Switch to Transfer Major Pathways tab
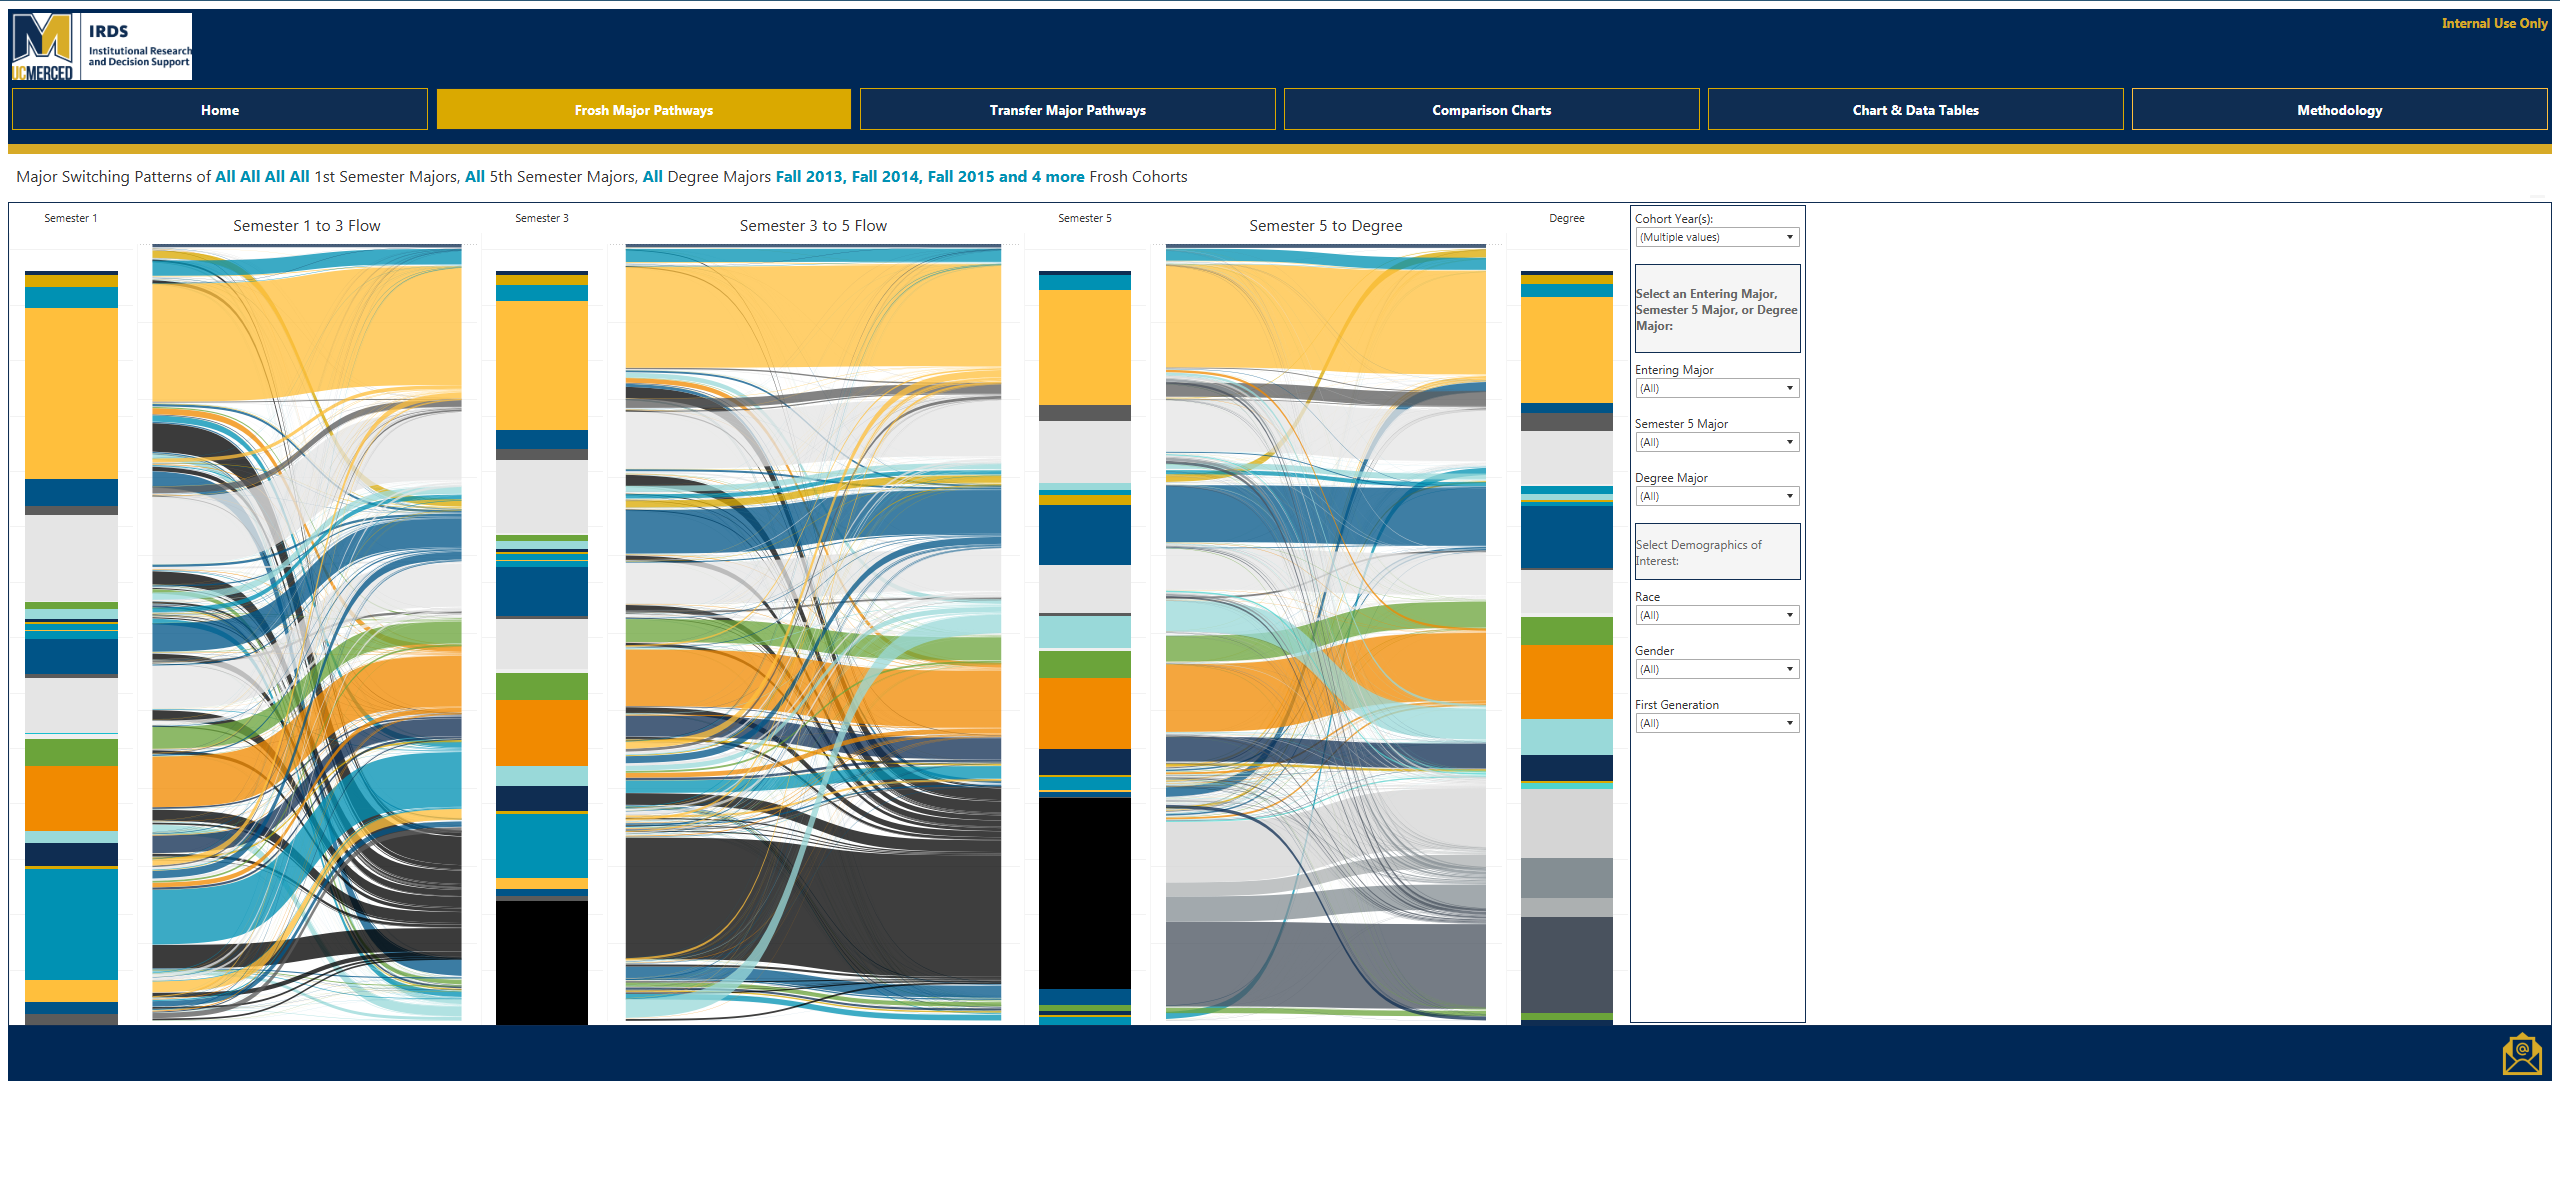The height and width of the screenshot is (1192, 2560). tap(1067, 110)
